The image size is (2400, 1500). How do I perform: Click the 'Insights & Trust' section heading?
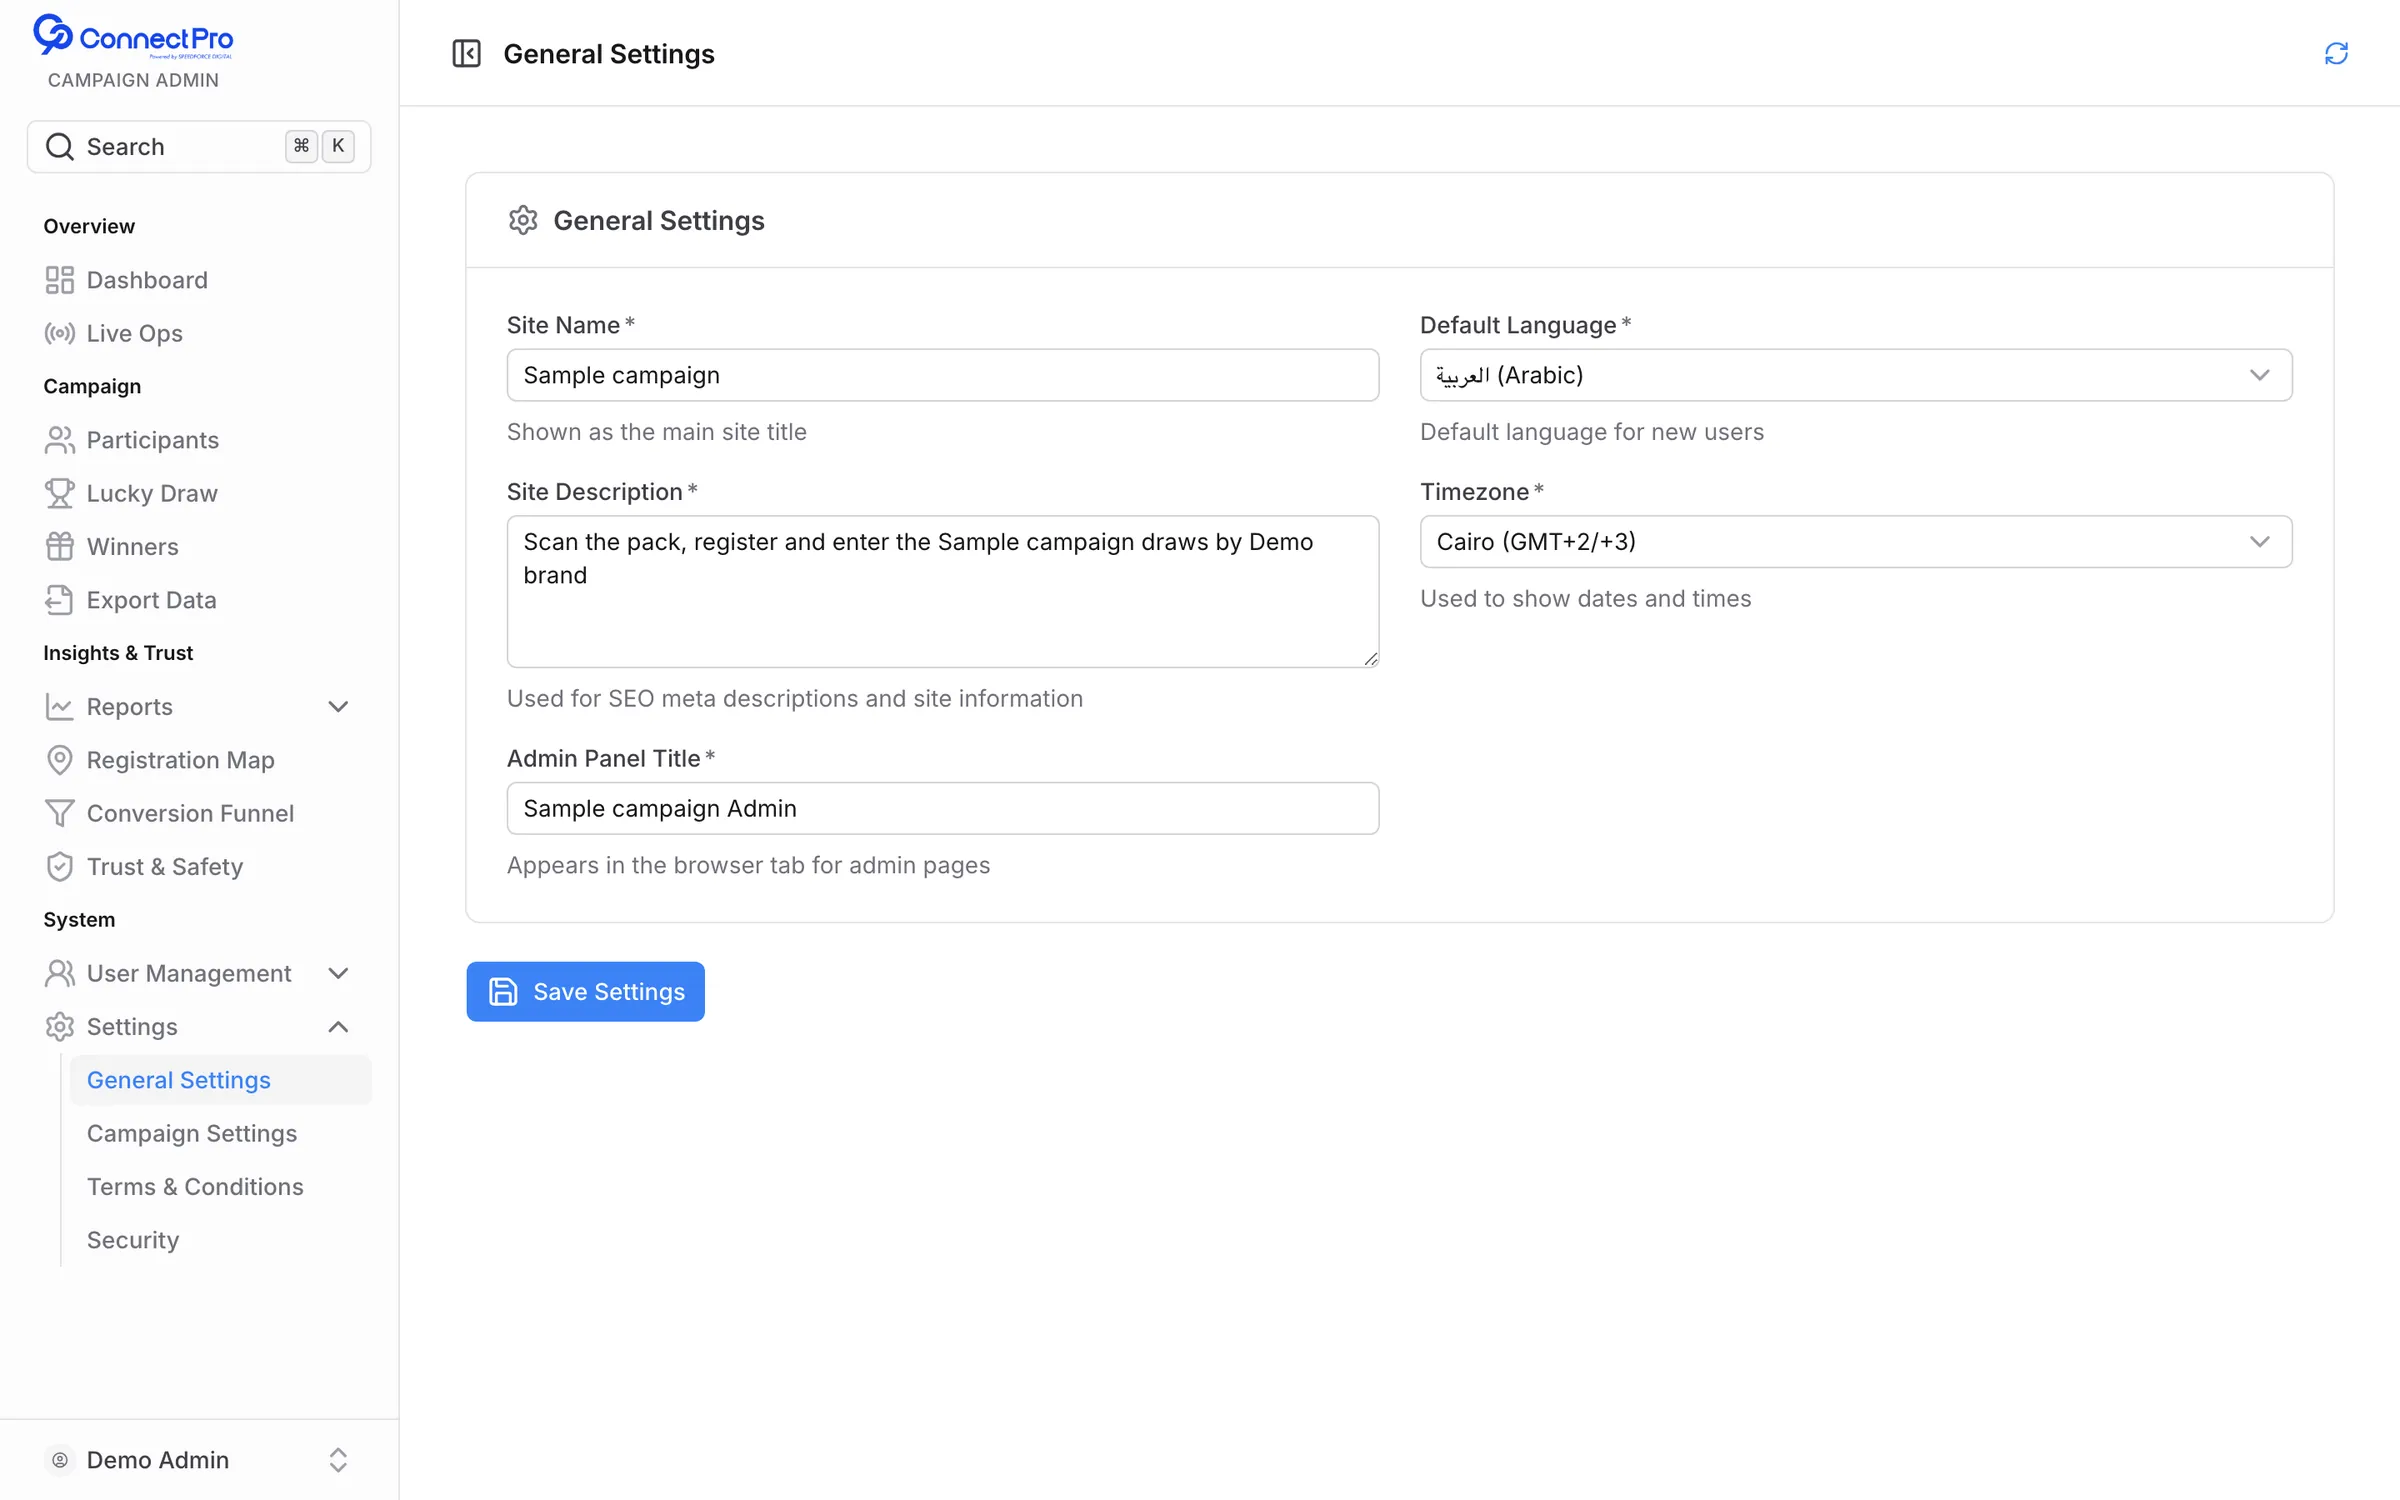tap(118, 653)
